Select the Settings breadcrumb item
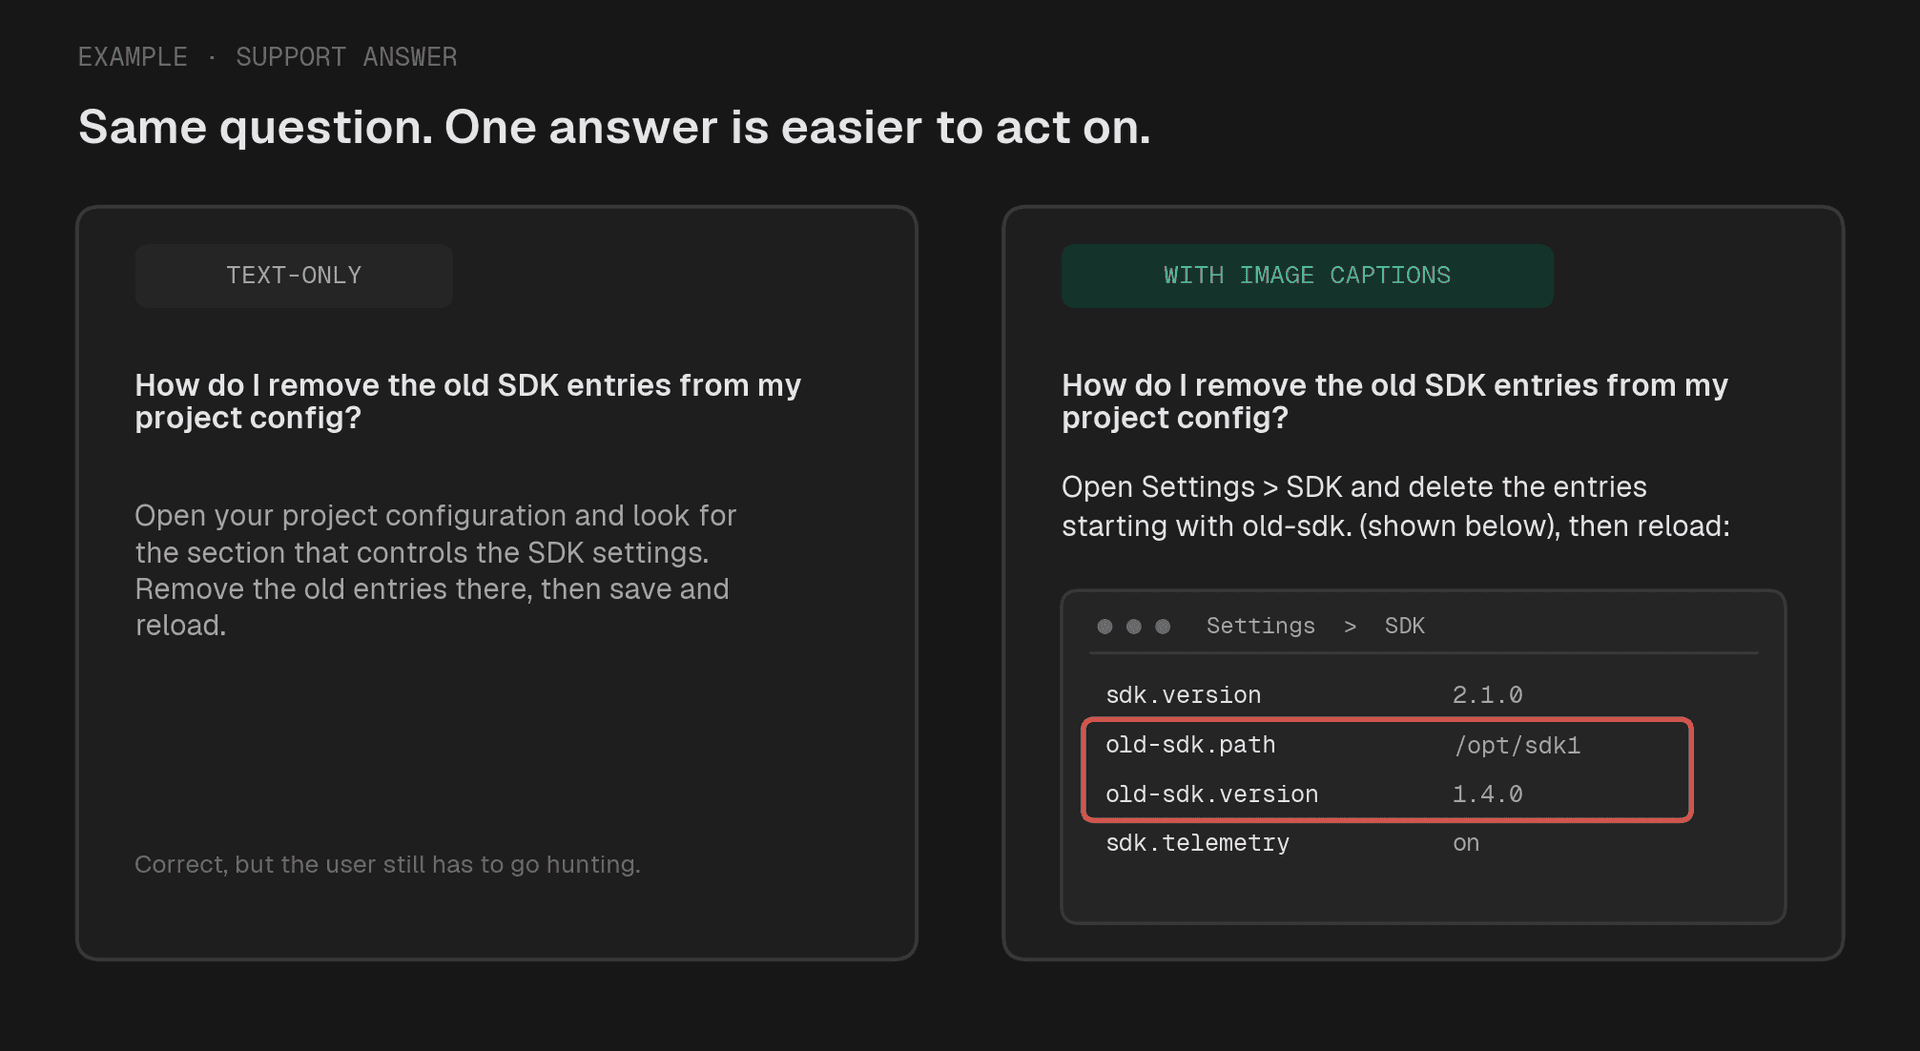1920x1051 pixels. pyautogui.click(x=1260, y=626)
